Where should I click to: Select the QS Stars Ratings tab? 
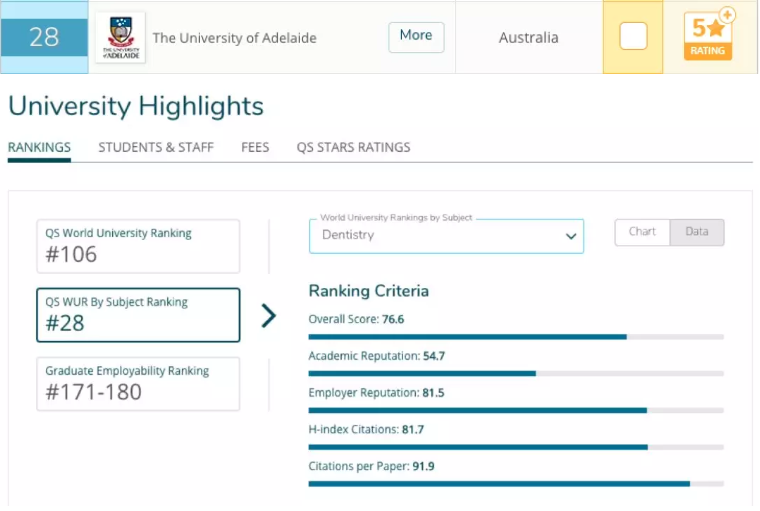click(x=353, y=147)
